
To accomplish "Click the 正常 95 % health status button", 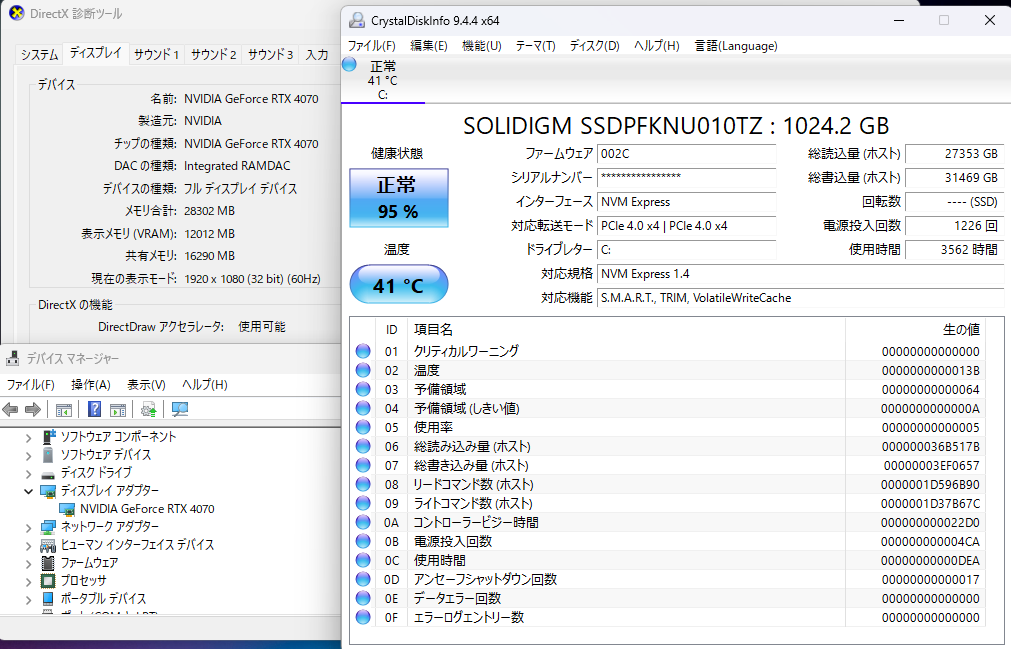I will pyautogui.click(x=398, y=198).
